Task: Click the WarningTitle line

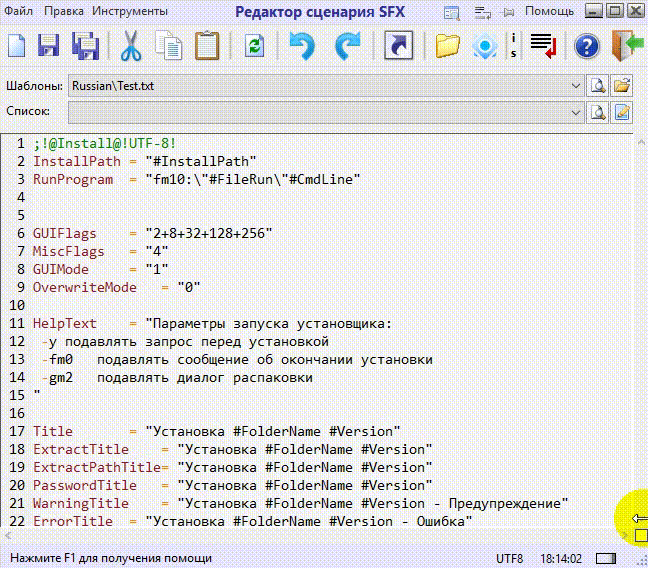Action: coord(300,503)
